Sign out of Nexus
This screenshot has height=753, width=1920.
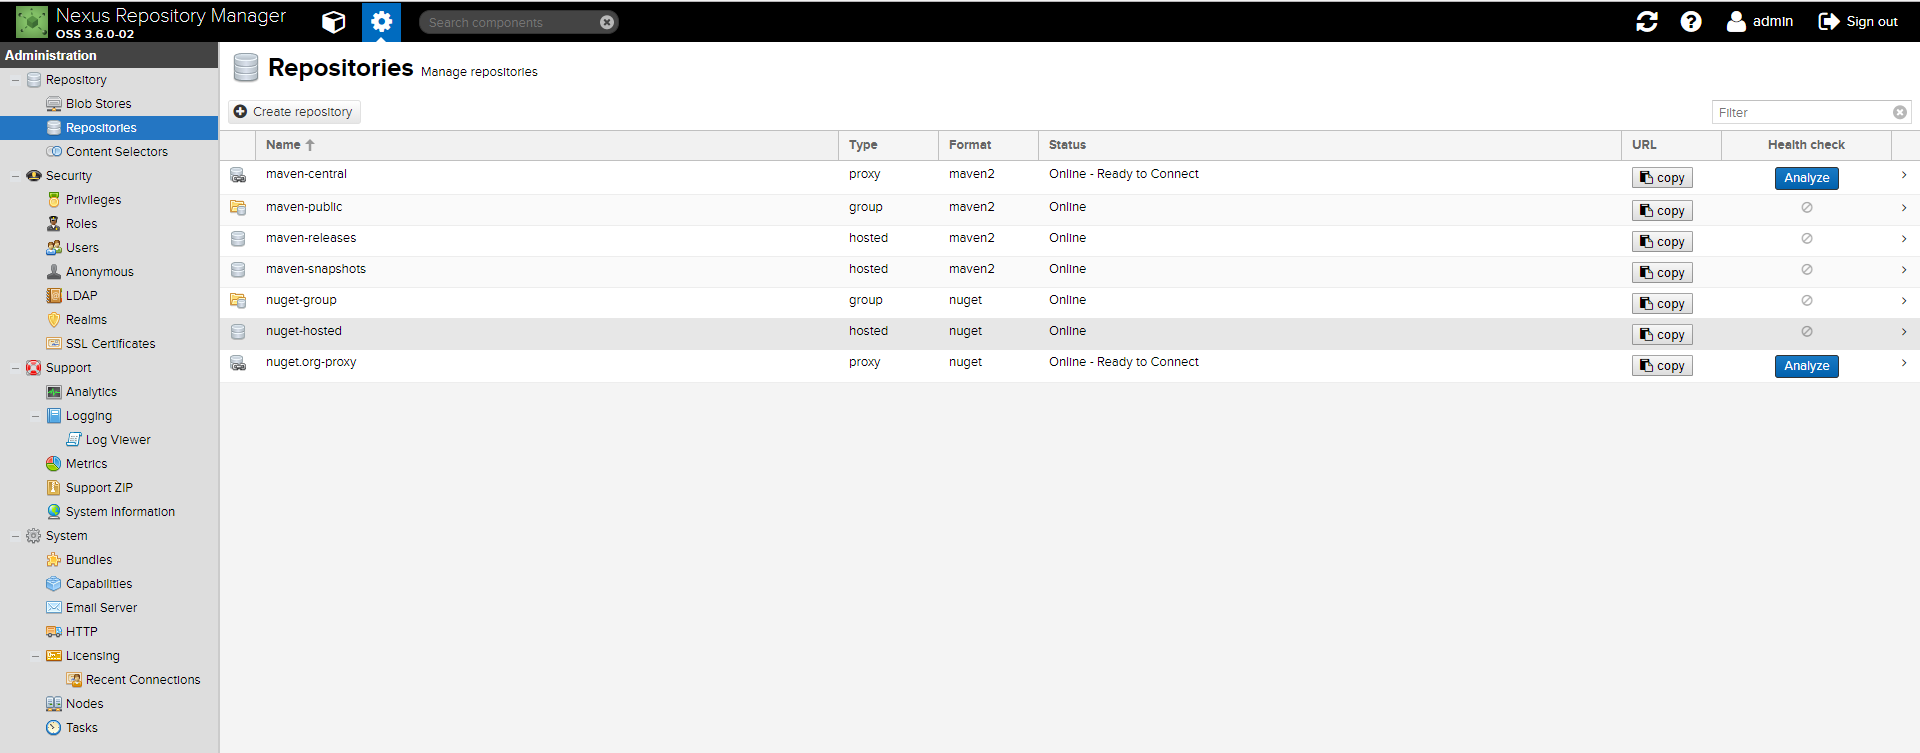click(x=1858, y=21)
